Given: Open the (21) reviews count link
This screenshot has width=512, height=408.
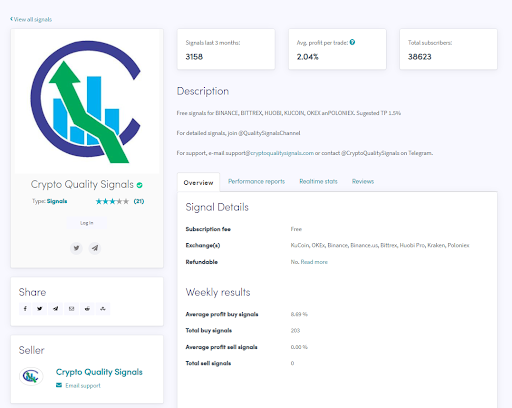Looking at the screenshot, I should (x=139, y=201).
